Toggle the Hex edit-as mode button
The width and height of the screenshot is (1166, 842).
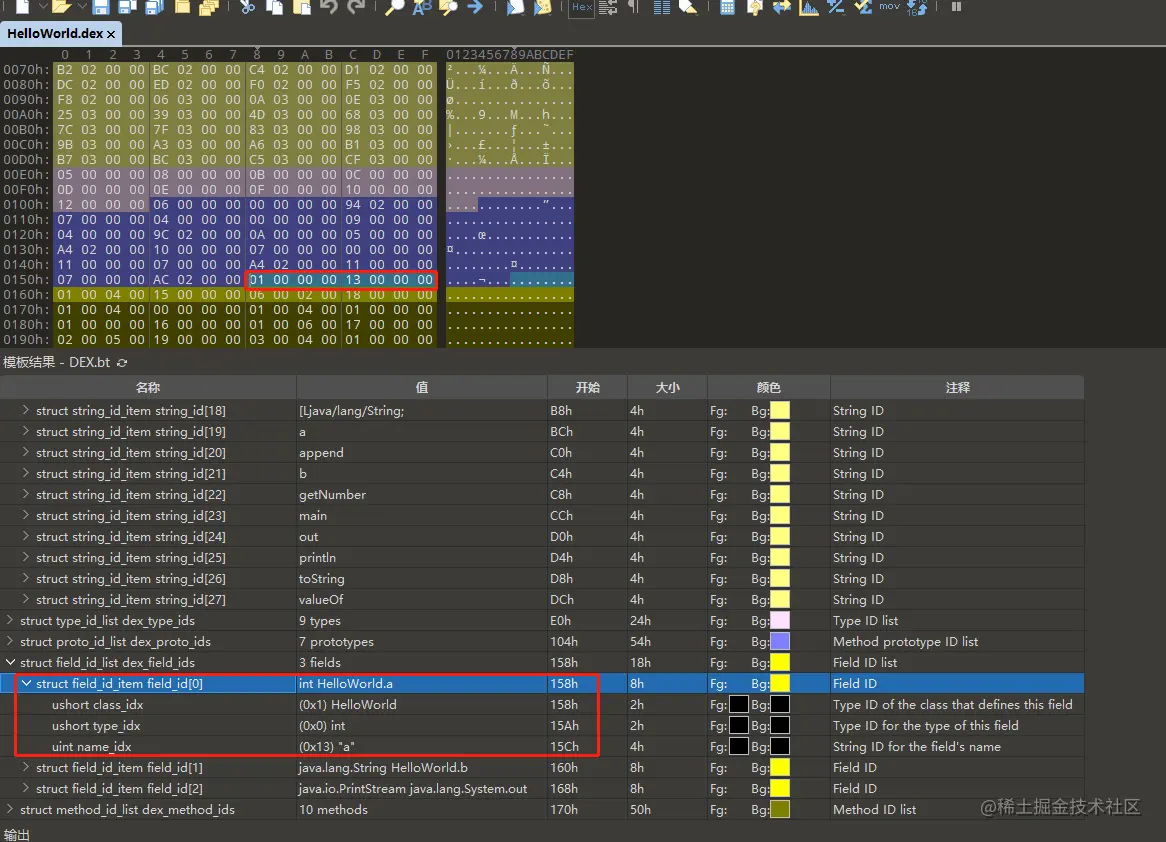pos(582,7)
